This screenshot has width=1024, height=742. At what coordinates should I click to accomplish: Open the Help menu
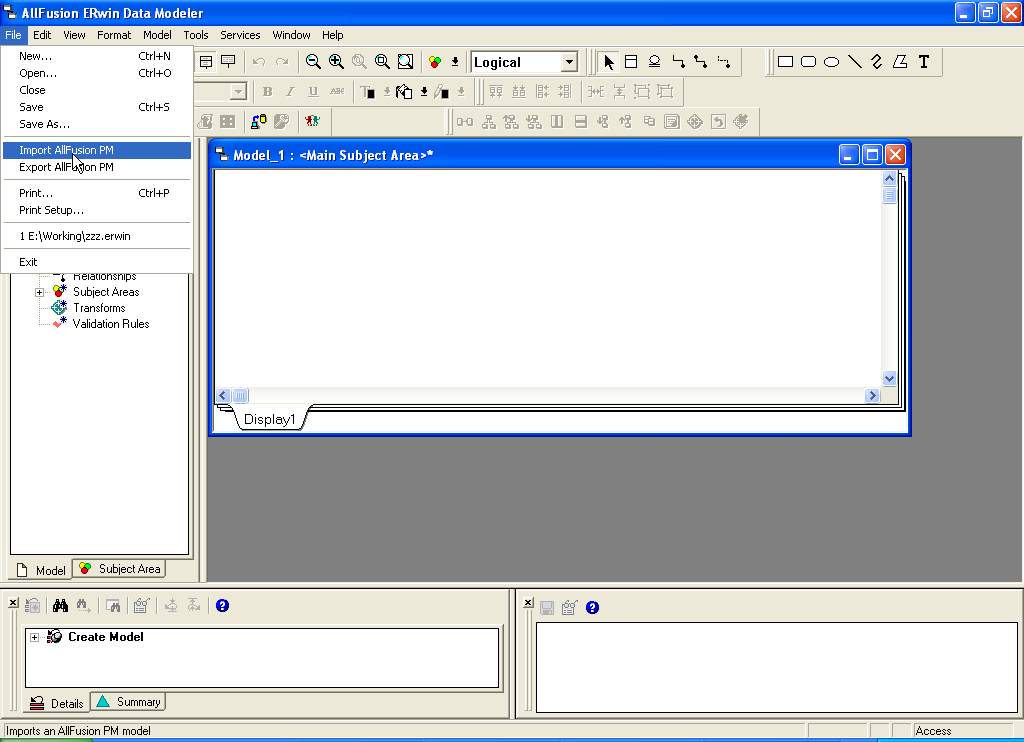click(332, 35)
